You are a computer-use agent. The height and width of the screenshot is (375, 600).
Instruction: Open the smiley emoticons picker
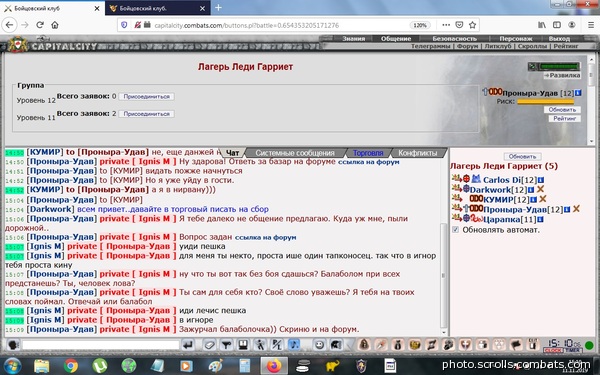(319, 345)
